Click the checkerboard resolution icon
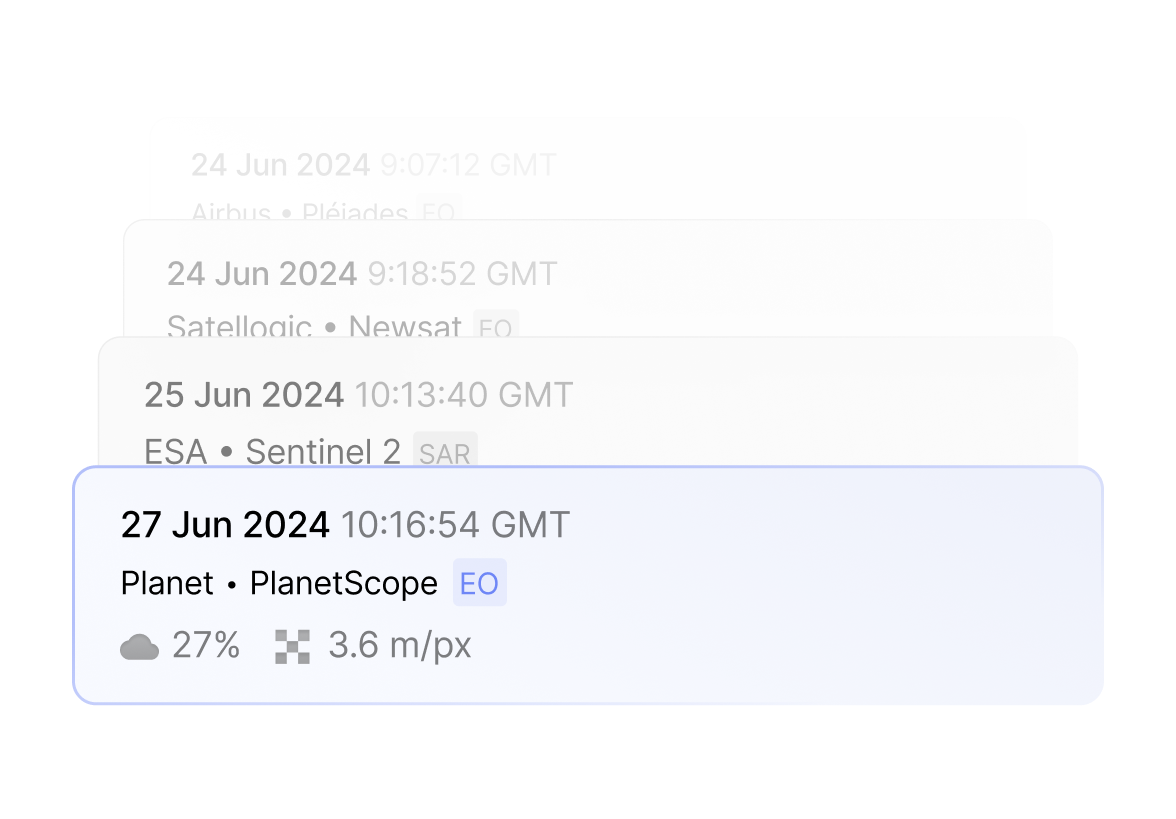This screenshot has height=819, width=1176. tap(292, 647)
